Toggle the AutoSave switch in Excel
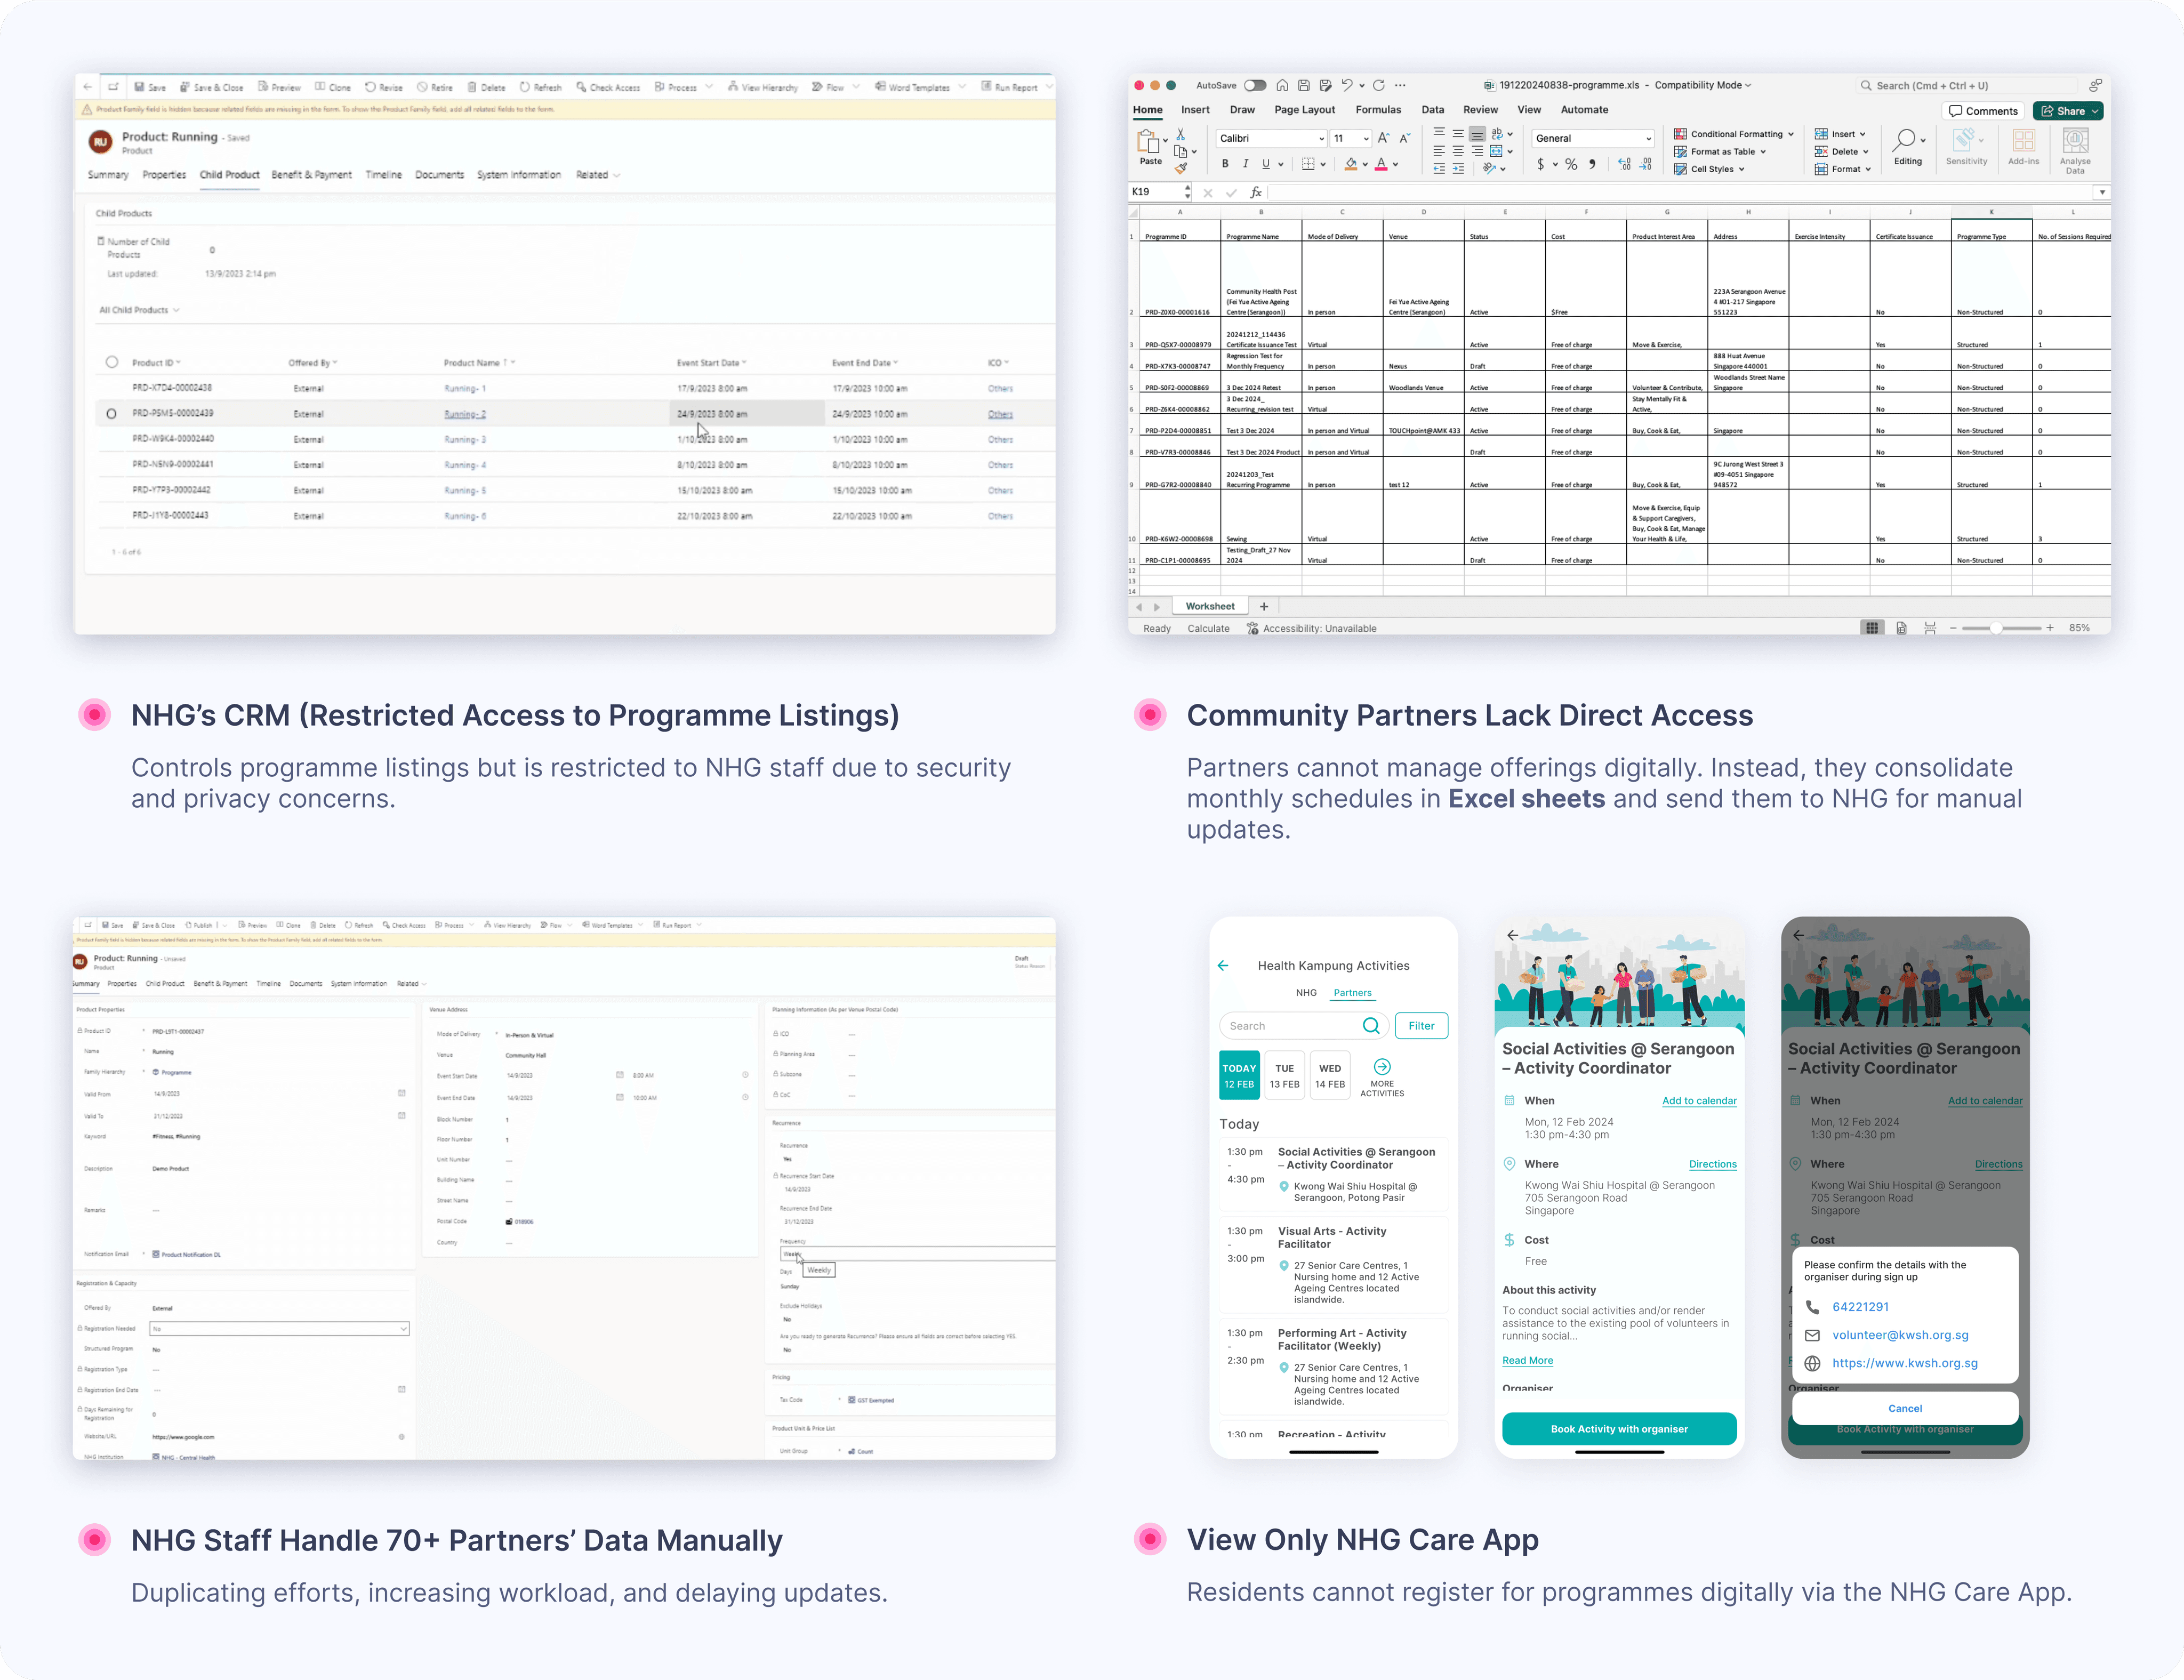This screenshot has height=1680, width=2184. pos(1254,85)
